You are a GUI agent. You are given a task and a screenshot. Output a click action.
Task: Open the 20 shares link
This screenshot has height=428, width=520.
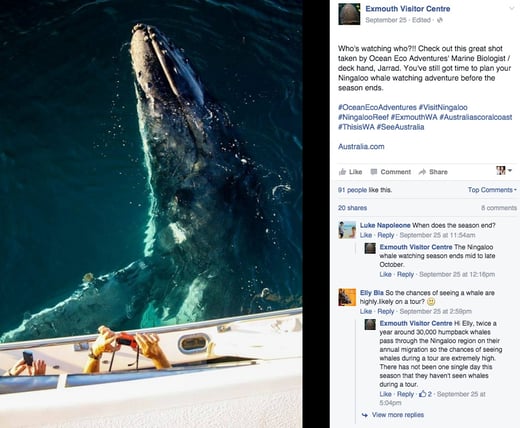[352, 208]
